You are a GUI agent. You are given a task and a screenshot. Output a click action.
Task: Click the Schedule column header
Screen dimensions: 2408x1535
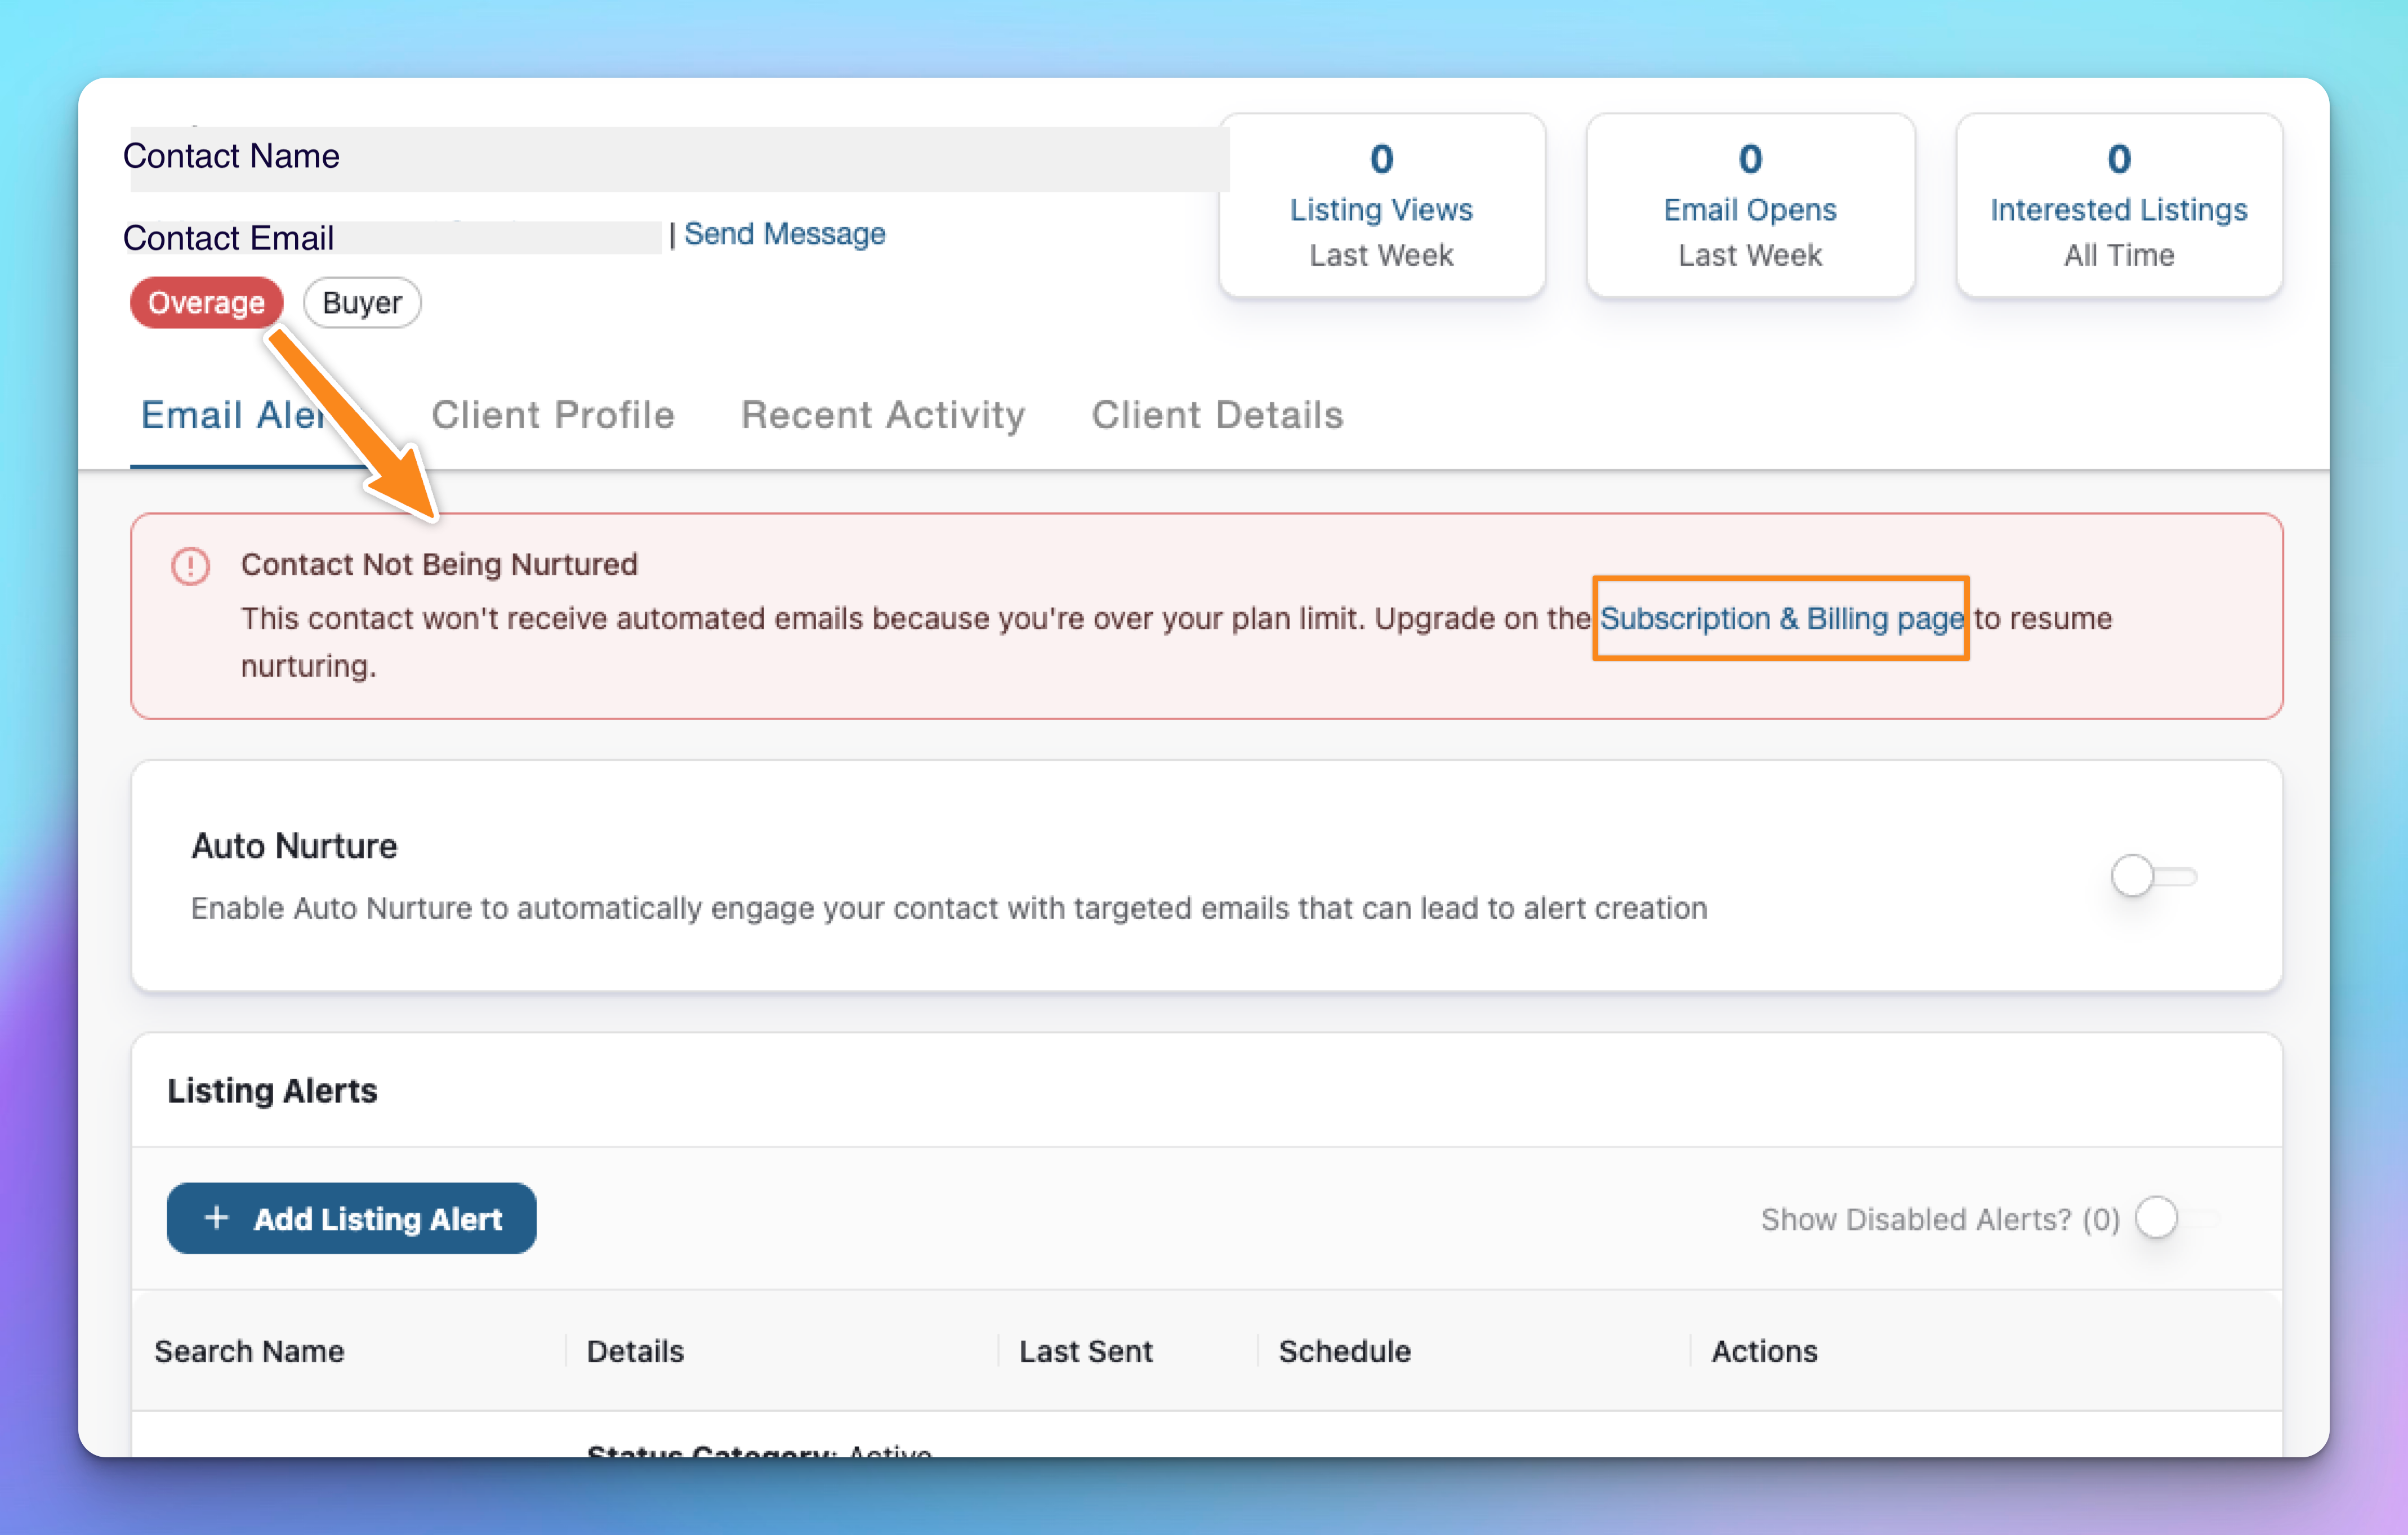[x=1345, y=1351]
